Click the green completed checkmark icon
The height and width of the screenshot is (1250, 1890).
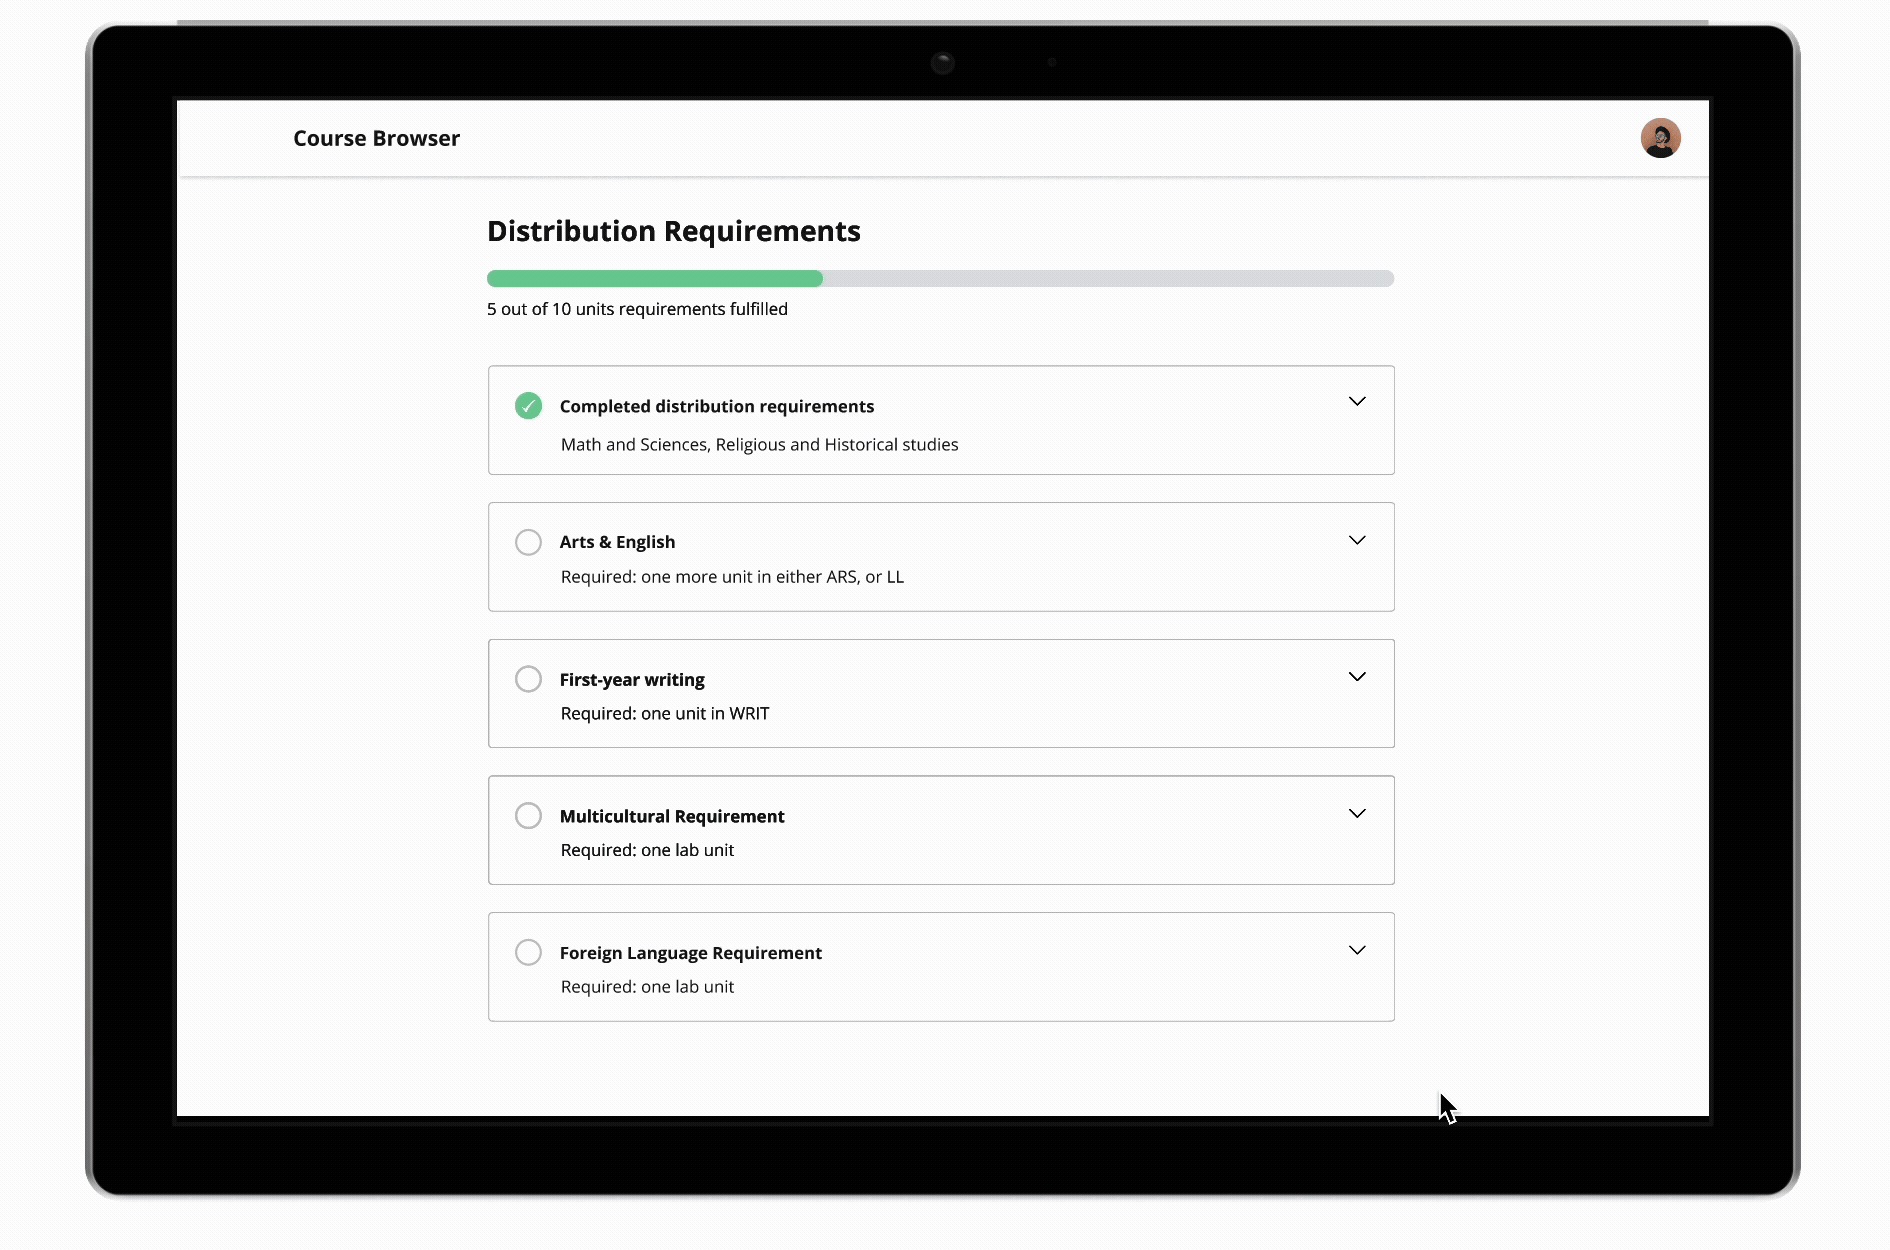pyautogui.click(x=528, y=405)
